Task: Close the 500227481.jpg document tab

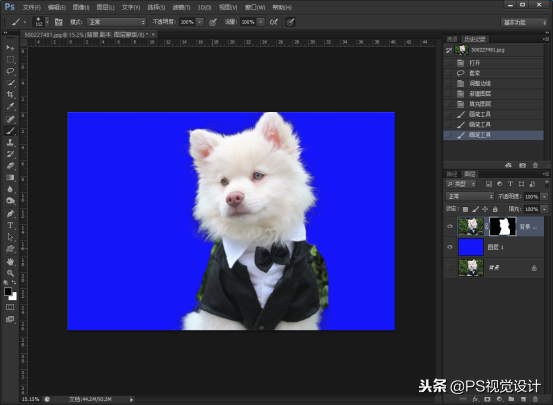Action: (x=153, y=35)
